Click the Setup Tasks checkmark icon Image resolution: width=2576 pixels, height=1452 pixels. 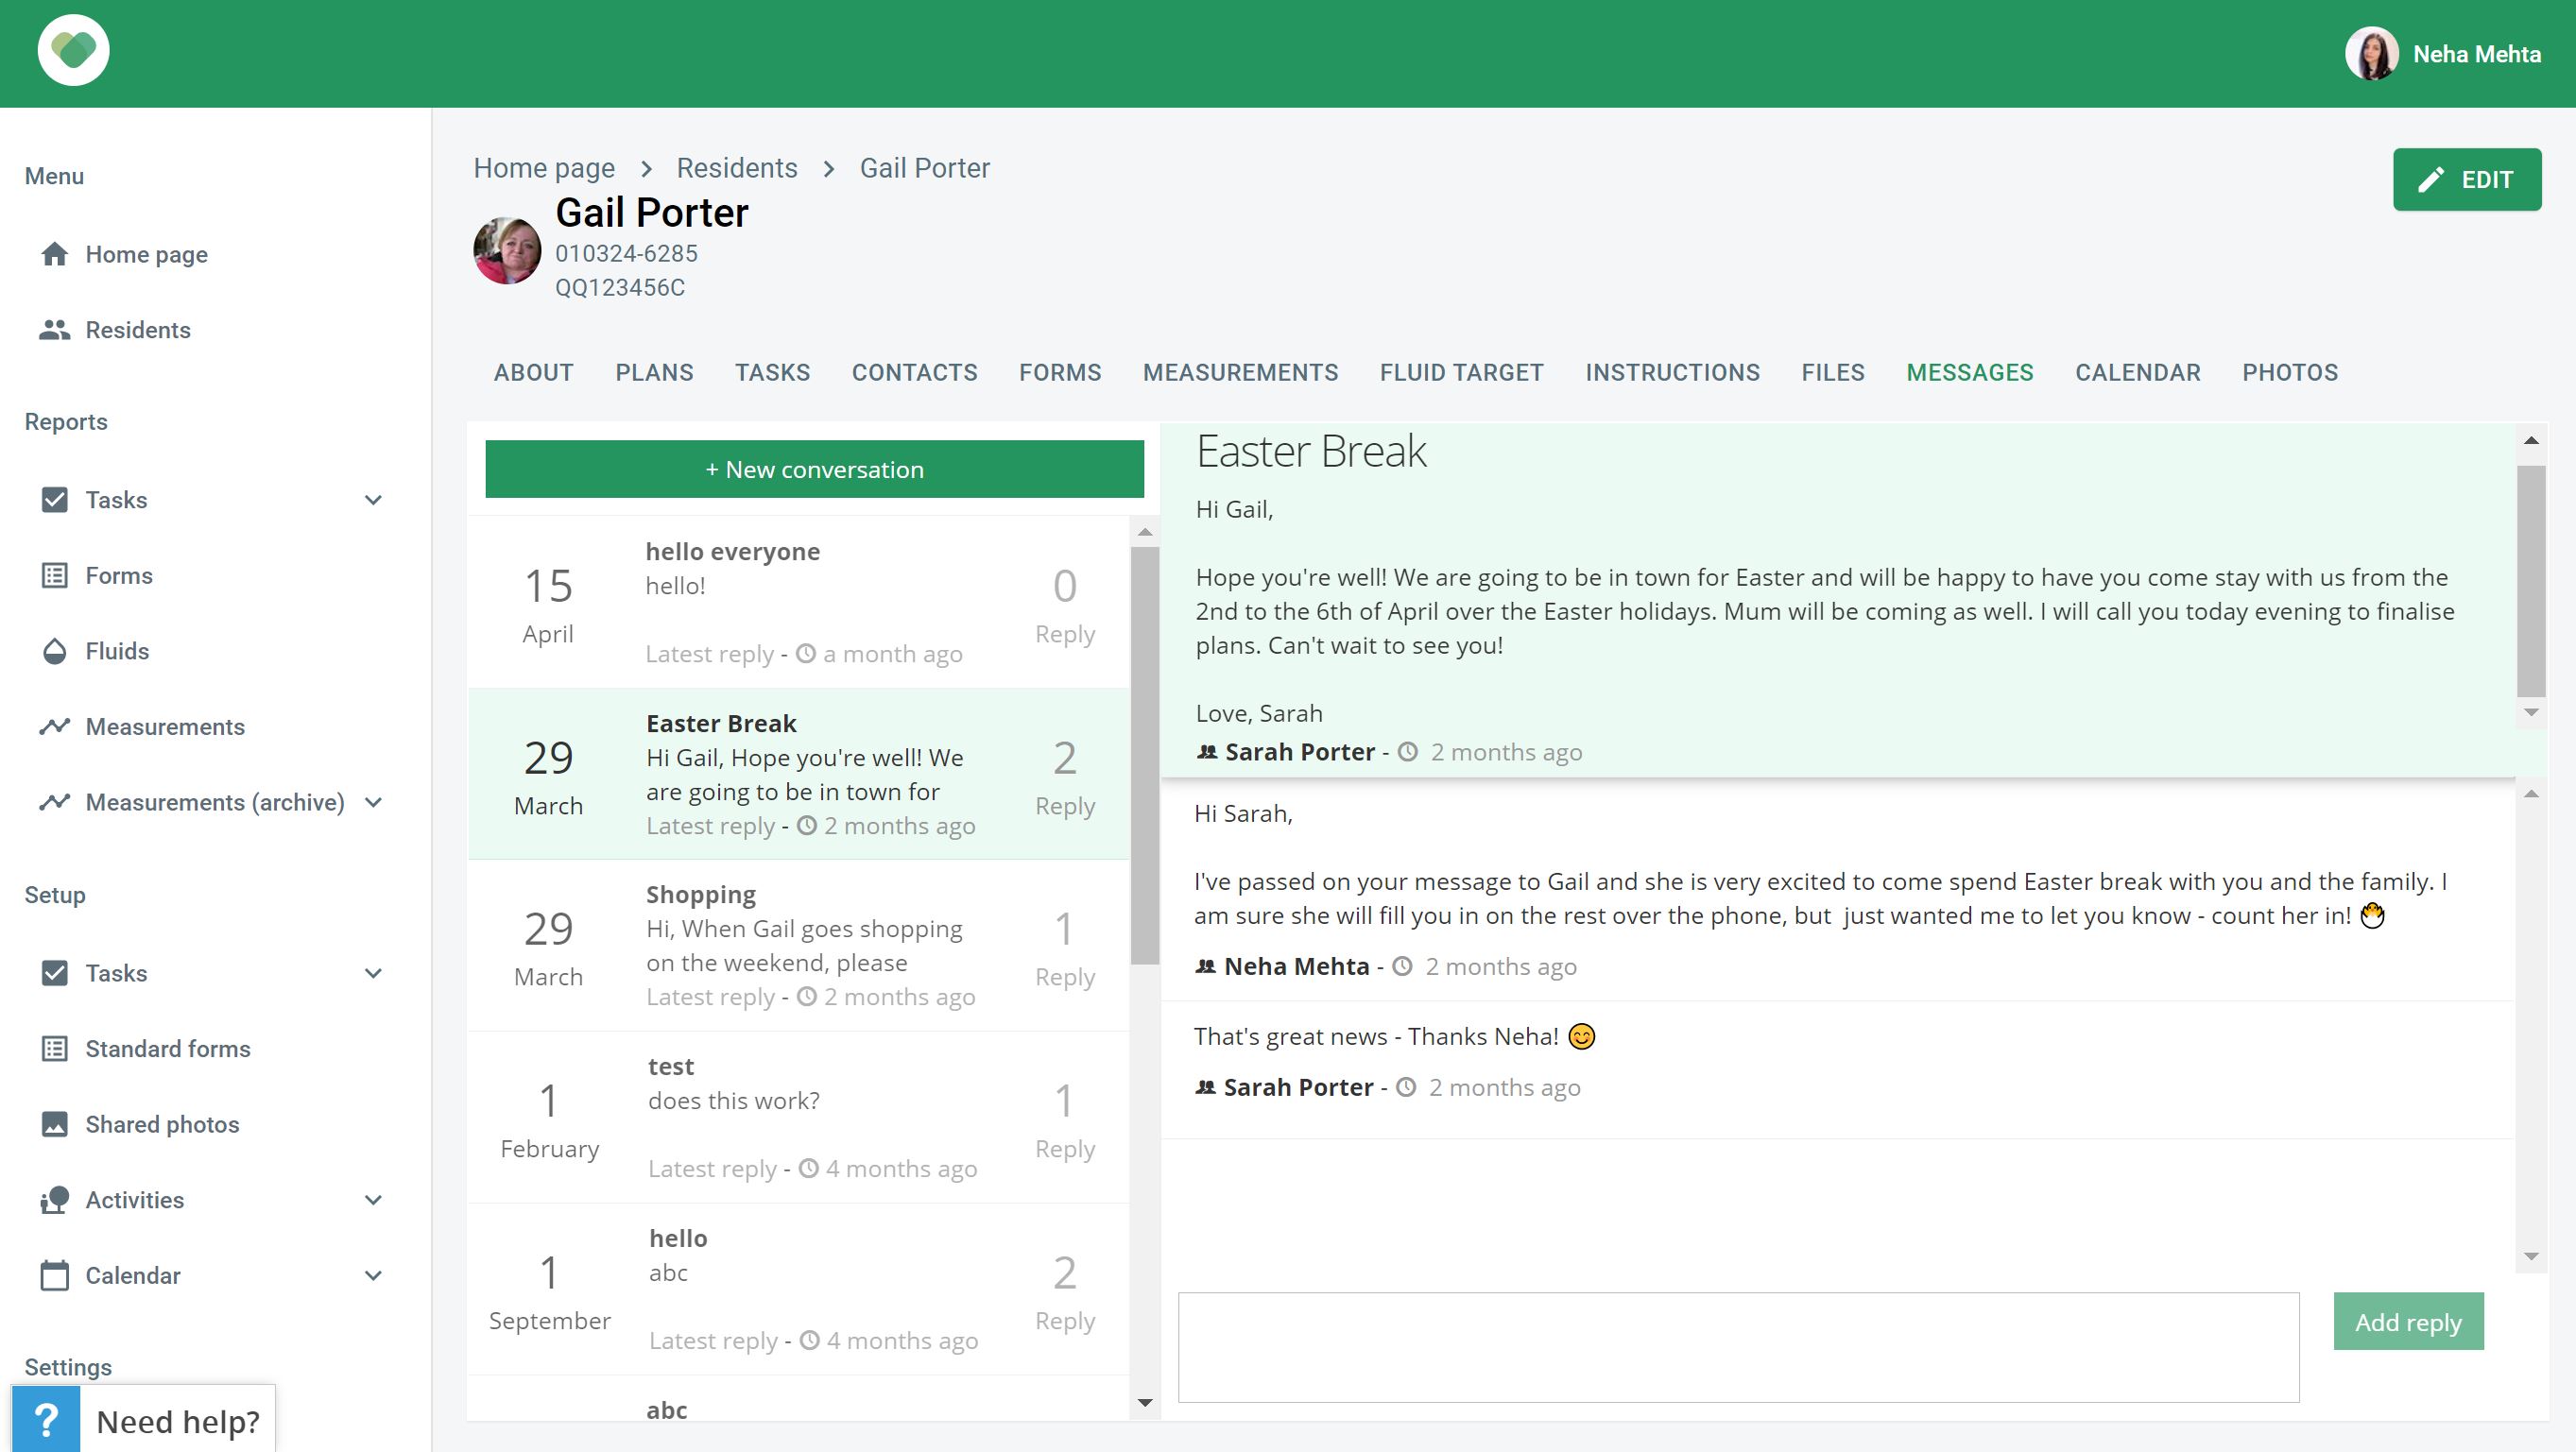tap(54, 974)
